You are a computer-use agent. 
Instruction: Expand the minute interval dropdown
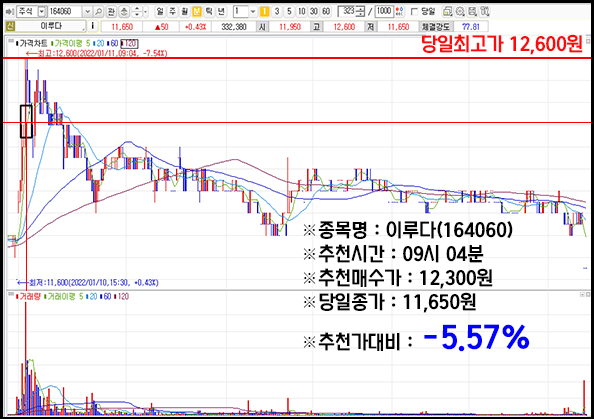click(253, 11)
